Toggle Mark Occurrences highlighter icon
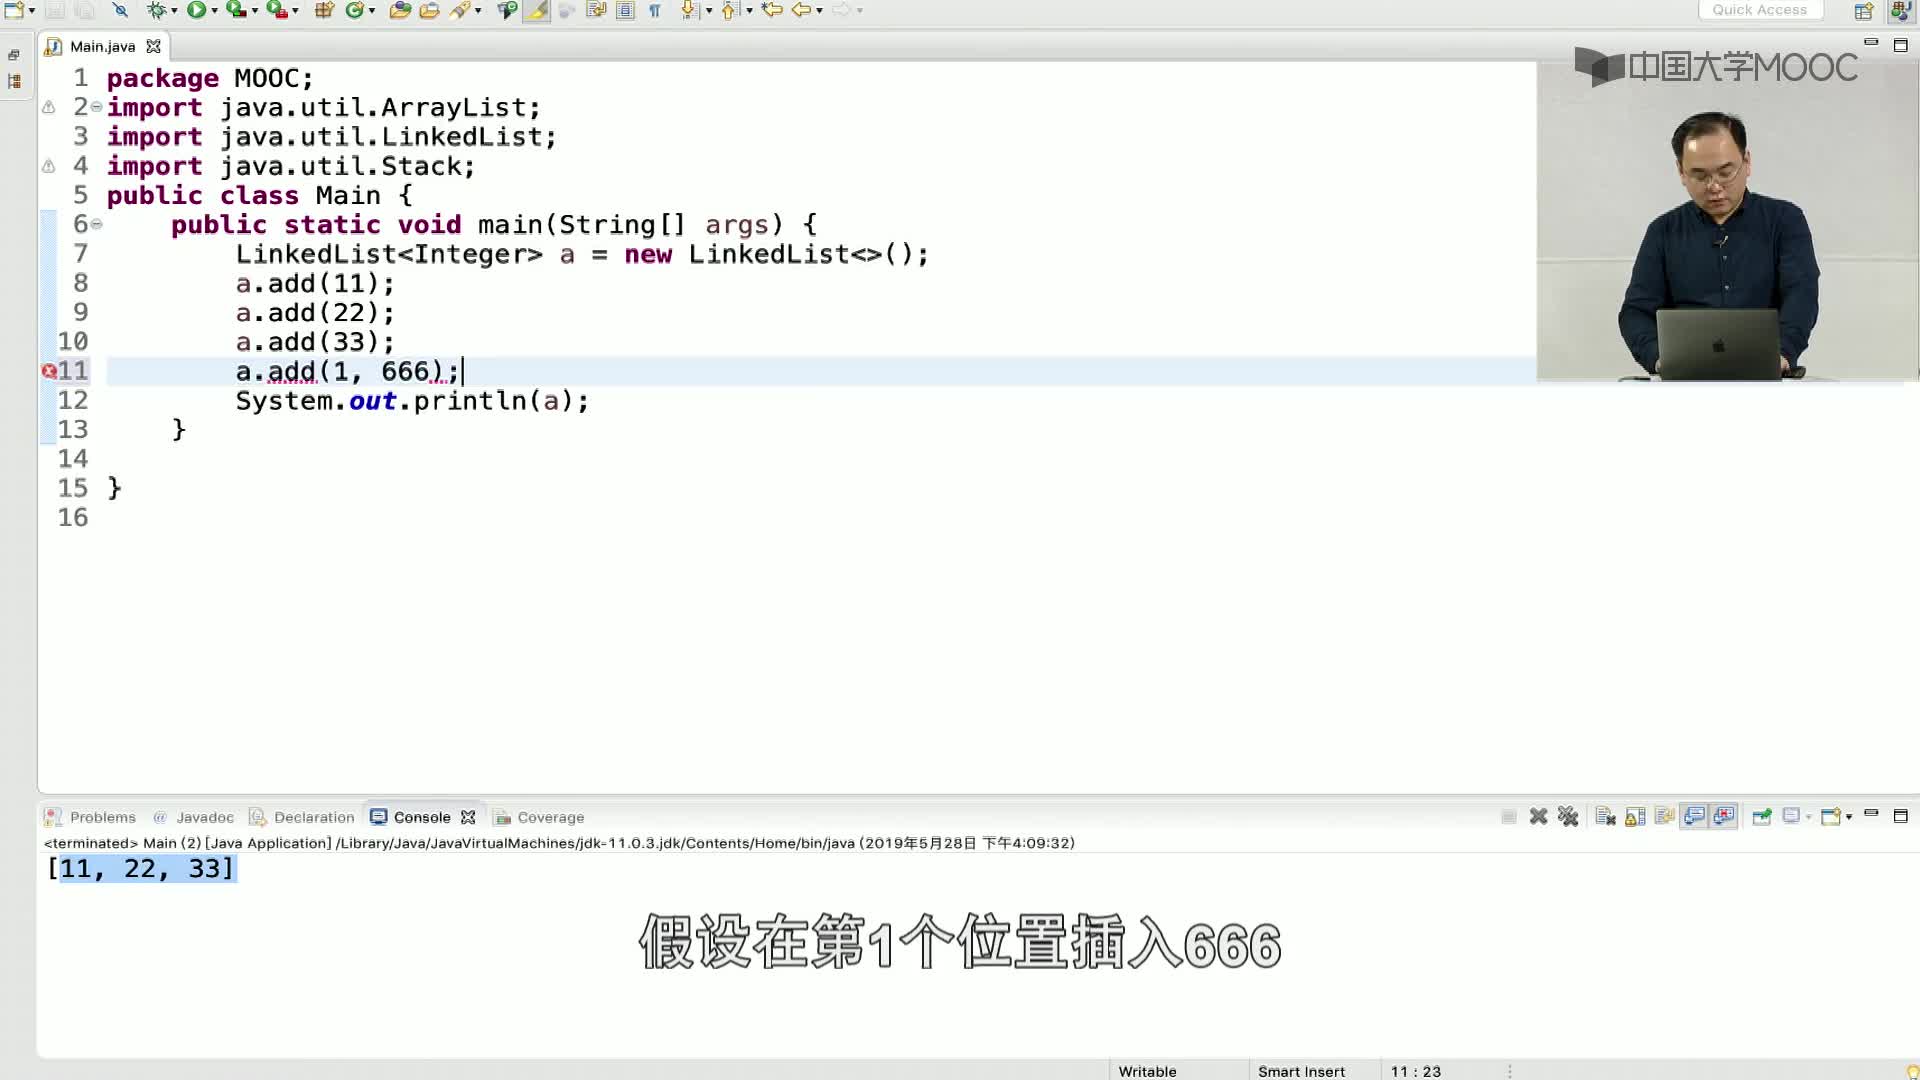This screenshot has height=1080, width=1920. click(x=537, y=10)
